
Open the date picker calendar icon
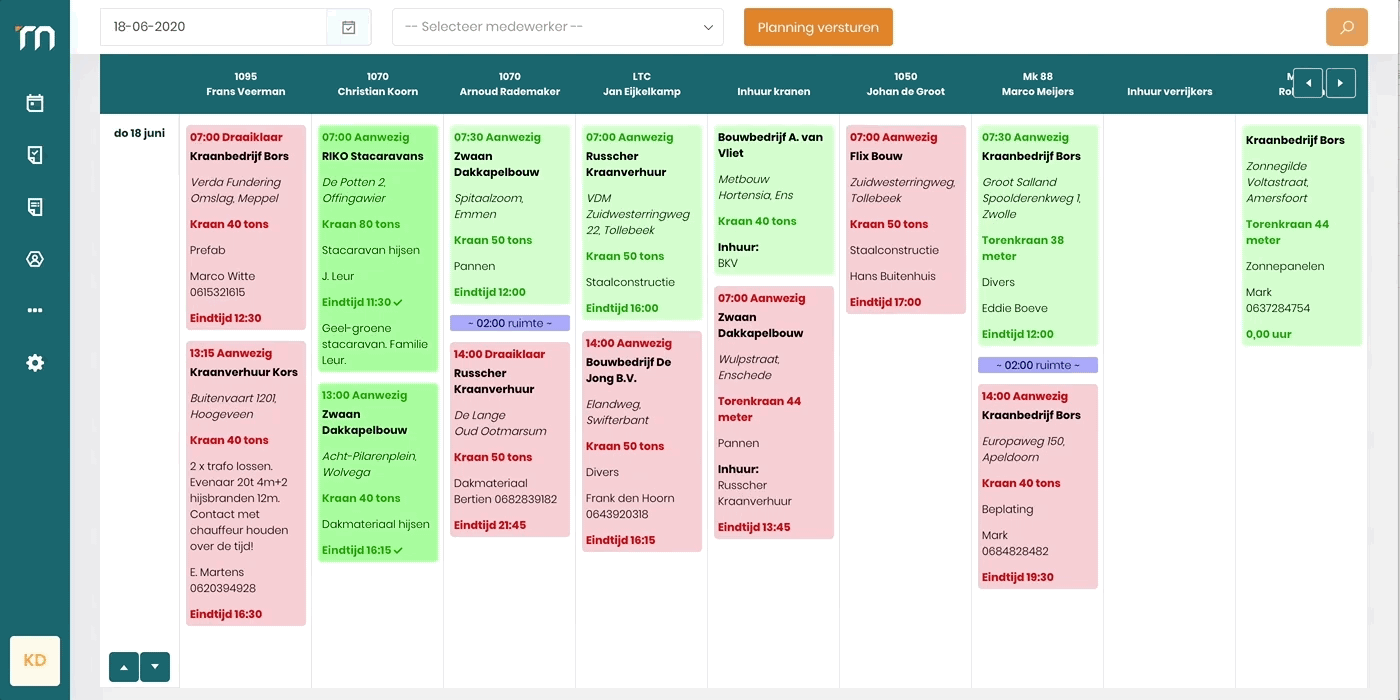(349, 27)
